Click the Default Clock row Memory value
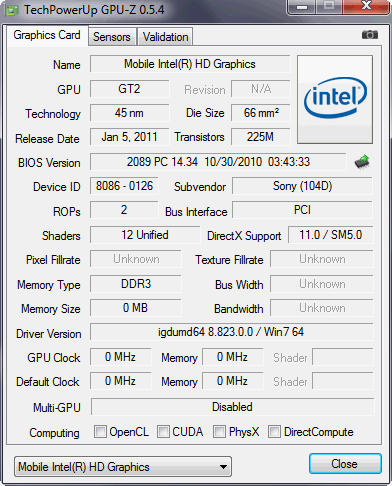 coord(233,381)
